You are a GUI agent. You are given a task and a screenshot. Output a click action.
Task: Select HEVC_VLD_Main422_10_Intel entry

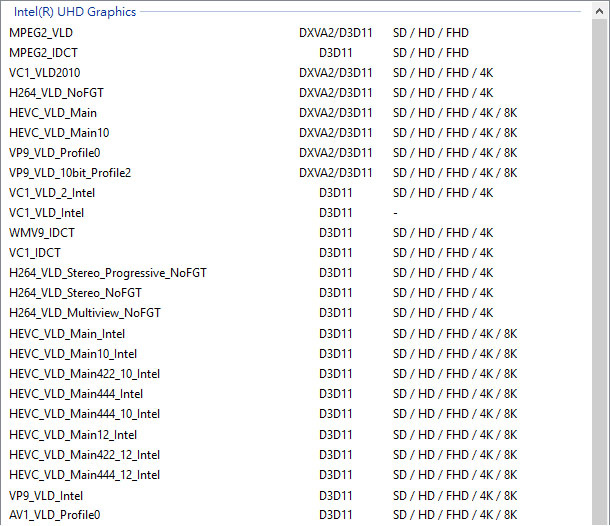84,374
